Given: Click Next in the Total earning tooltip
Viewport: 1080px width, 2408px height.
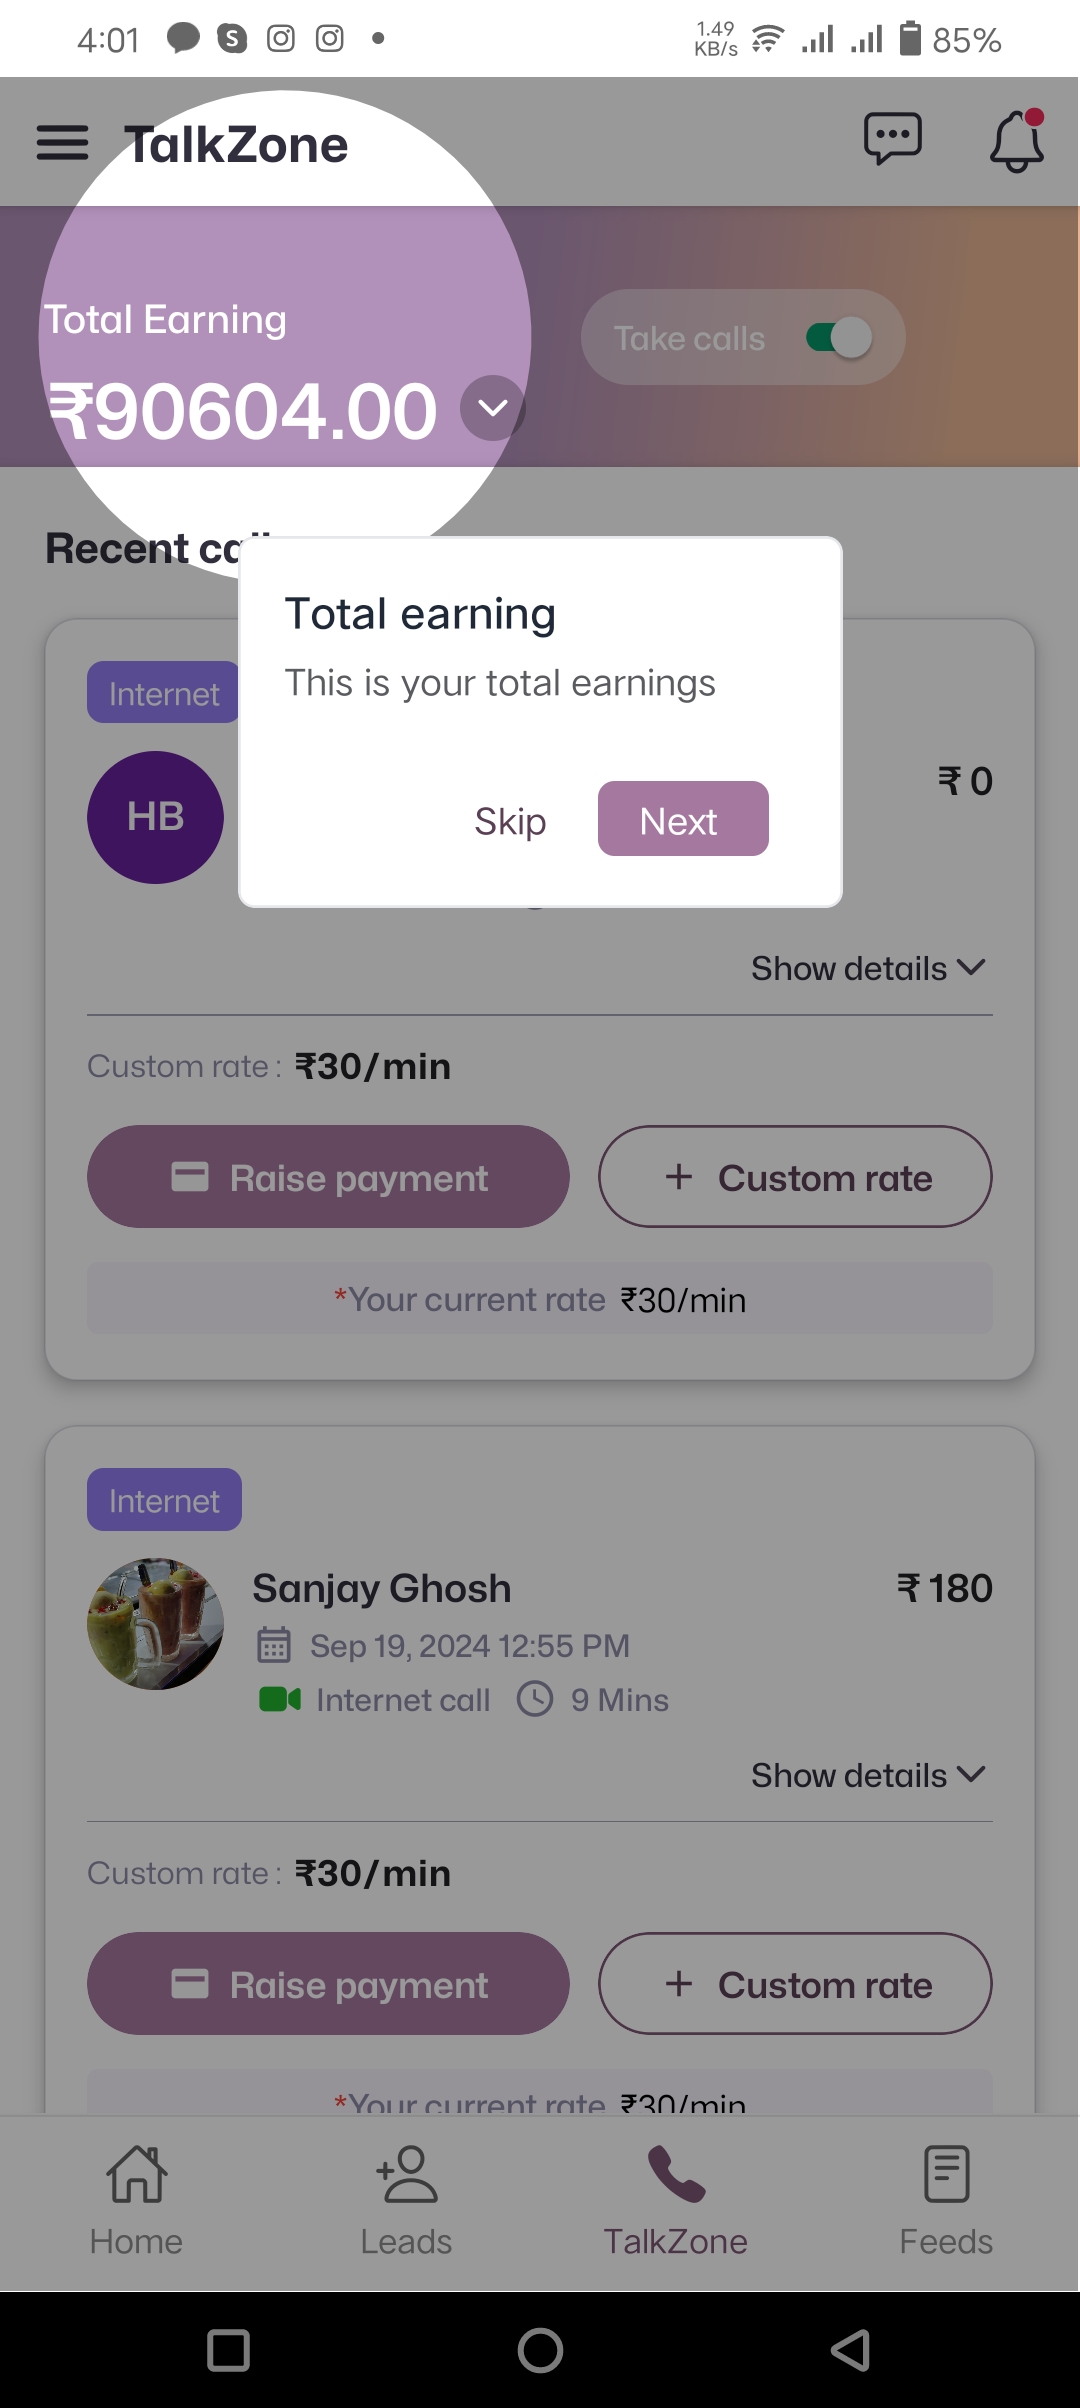Looking at the screenshot, I should click(x=683, y=819).
